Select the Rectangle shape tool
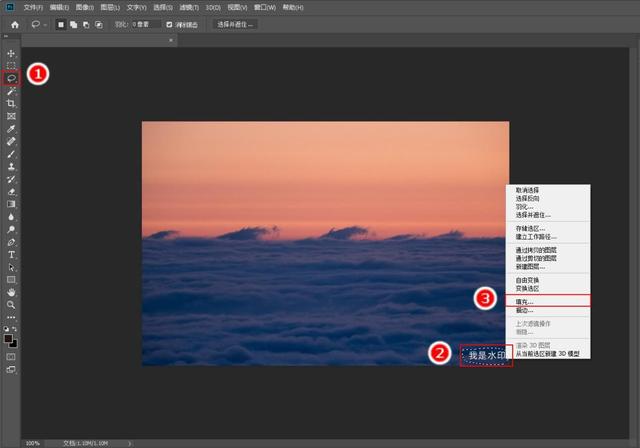 click(x=11, y=280)
